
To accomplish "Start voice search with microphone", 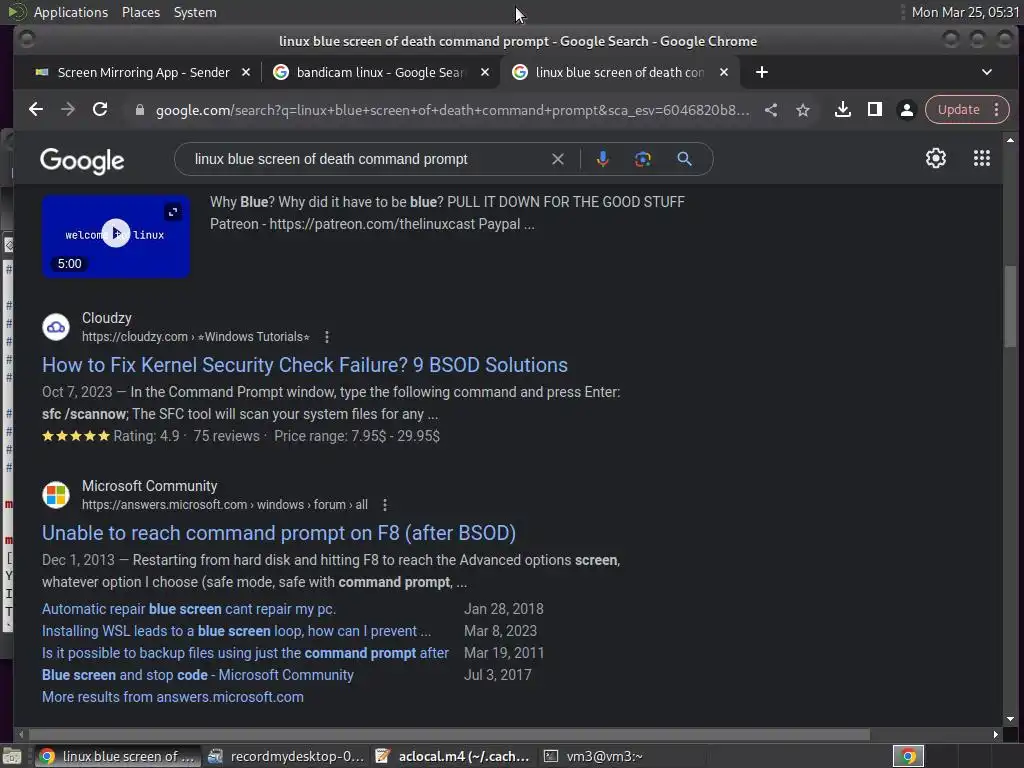I will (603, 159).
